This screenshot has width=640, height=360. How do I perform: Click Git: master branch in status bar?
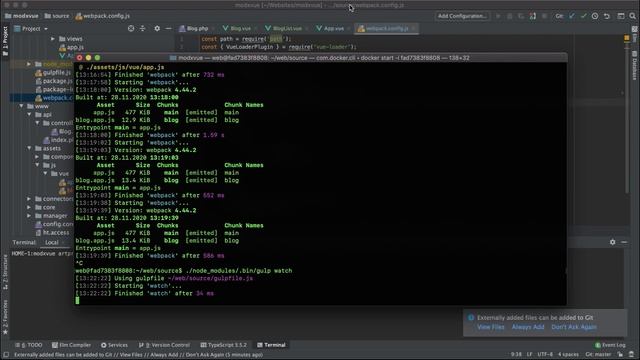coord(598,355)
